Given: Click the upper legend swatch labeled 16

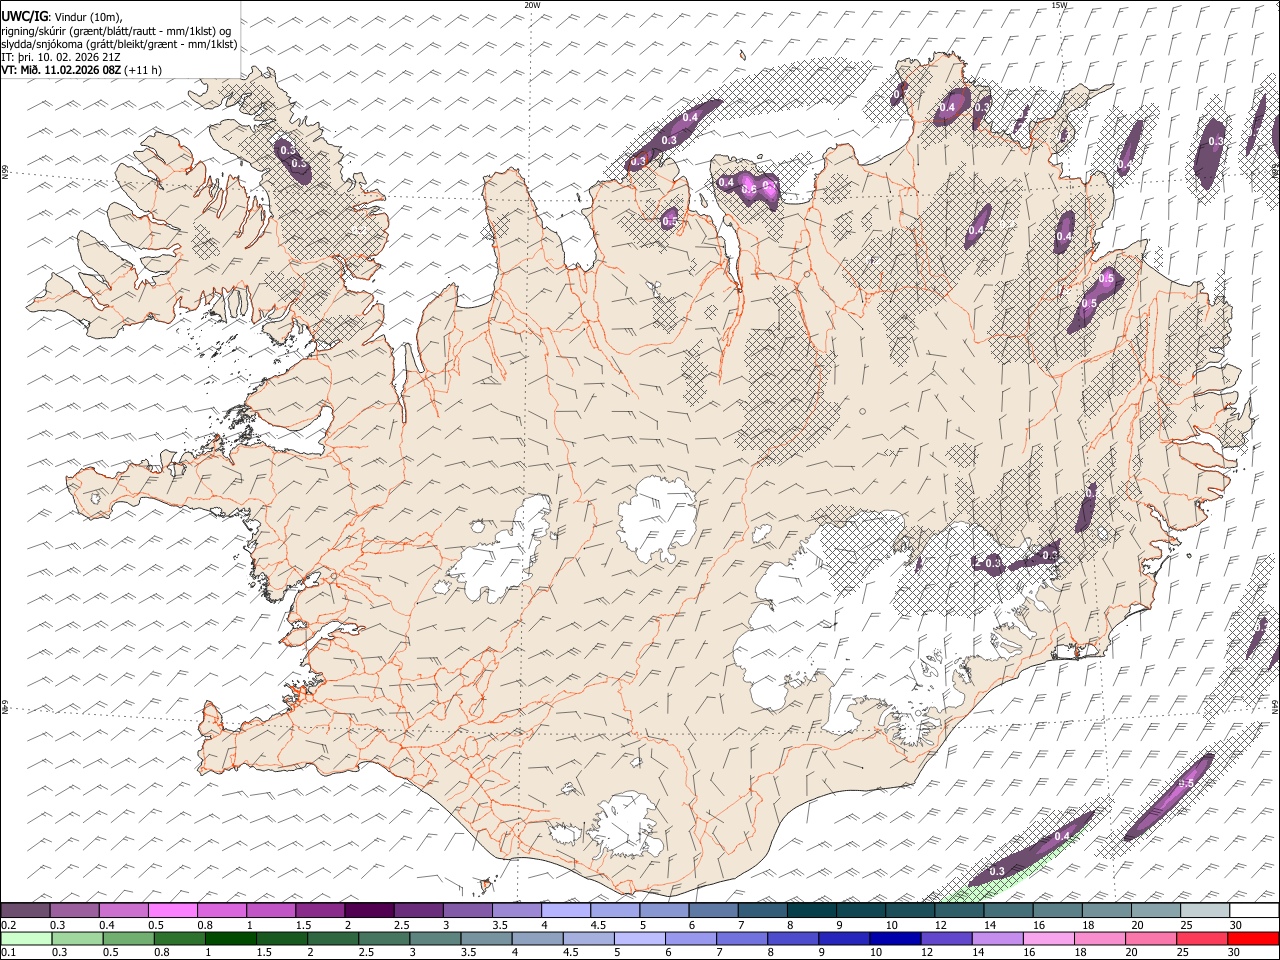Looking at the screenshot, I should (x=1057, y=910).
